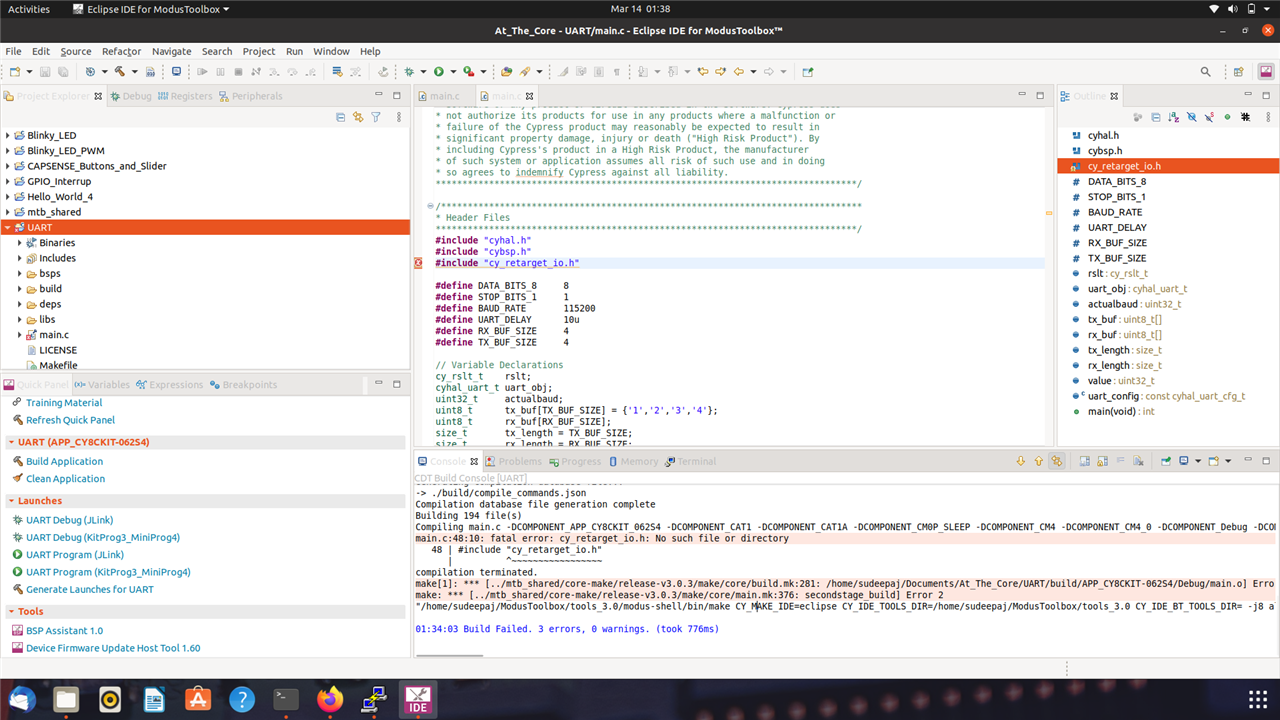Toggle Link with Editor in Project Explorer
Viewport: 1280px width, 720px height.
tap(358, 117)
